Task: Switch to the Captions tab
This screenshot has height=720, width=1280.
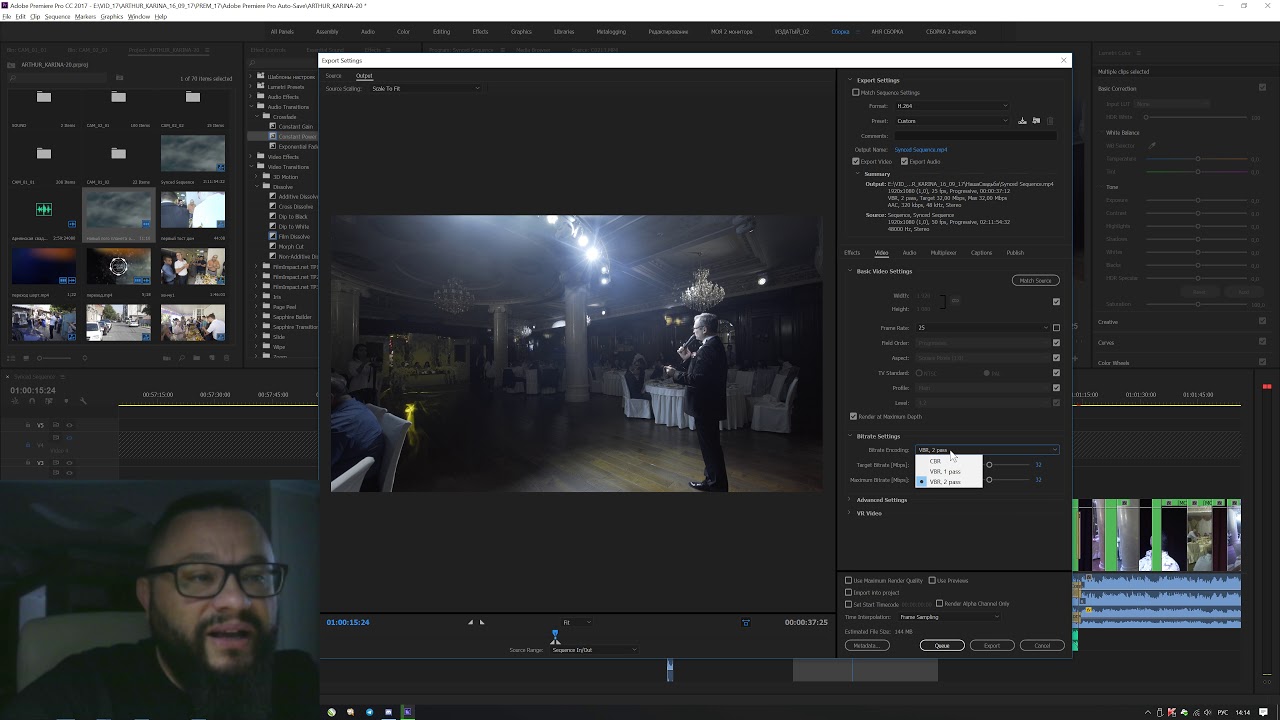Action: coord(981,253)
